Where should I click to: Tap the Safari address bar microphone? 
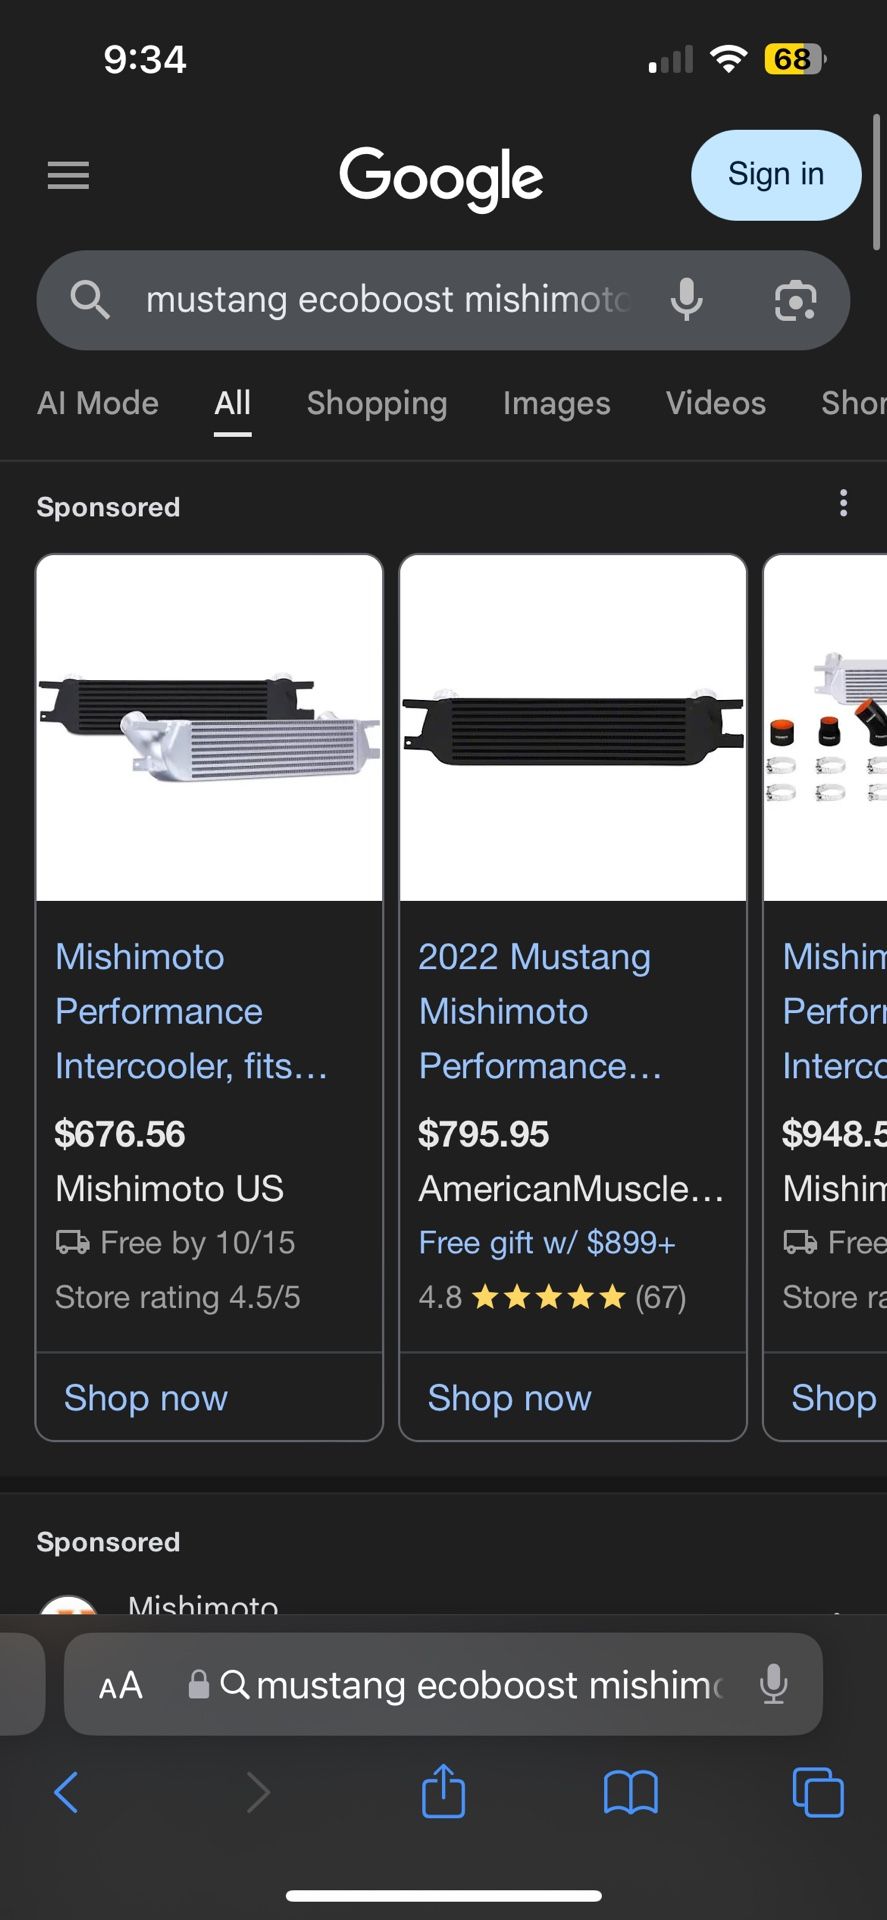tap(773, 1684)
